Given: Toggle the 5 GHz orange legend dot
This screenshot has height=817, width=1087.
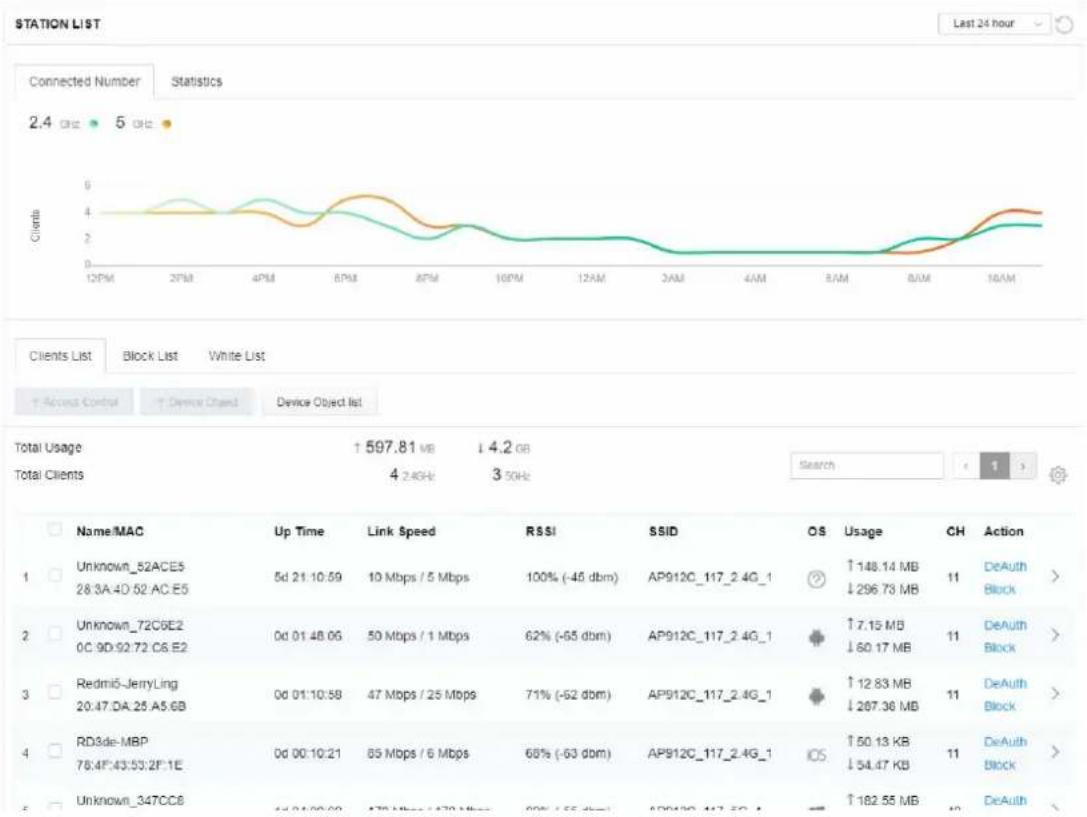Looking at the screenshot, I should coord(166,124).
